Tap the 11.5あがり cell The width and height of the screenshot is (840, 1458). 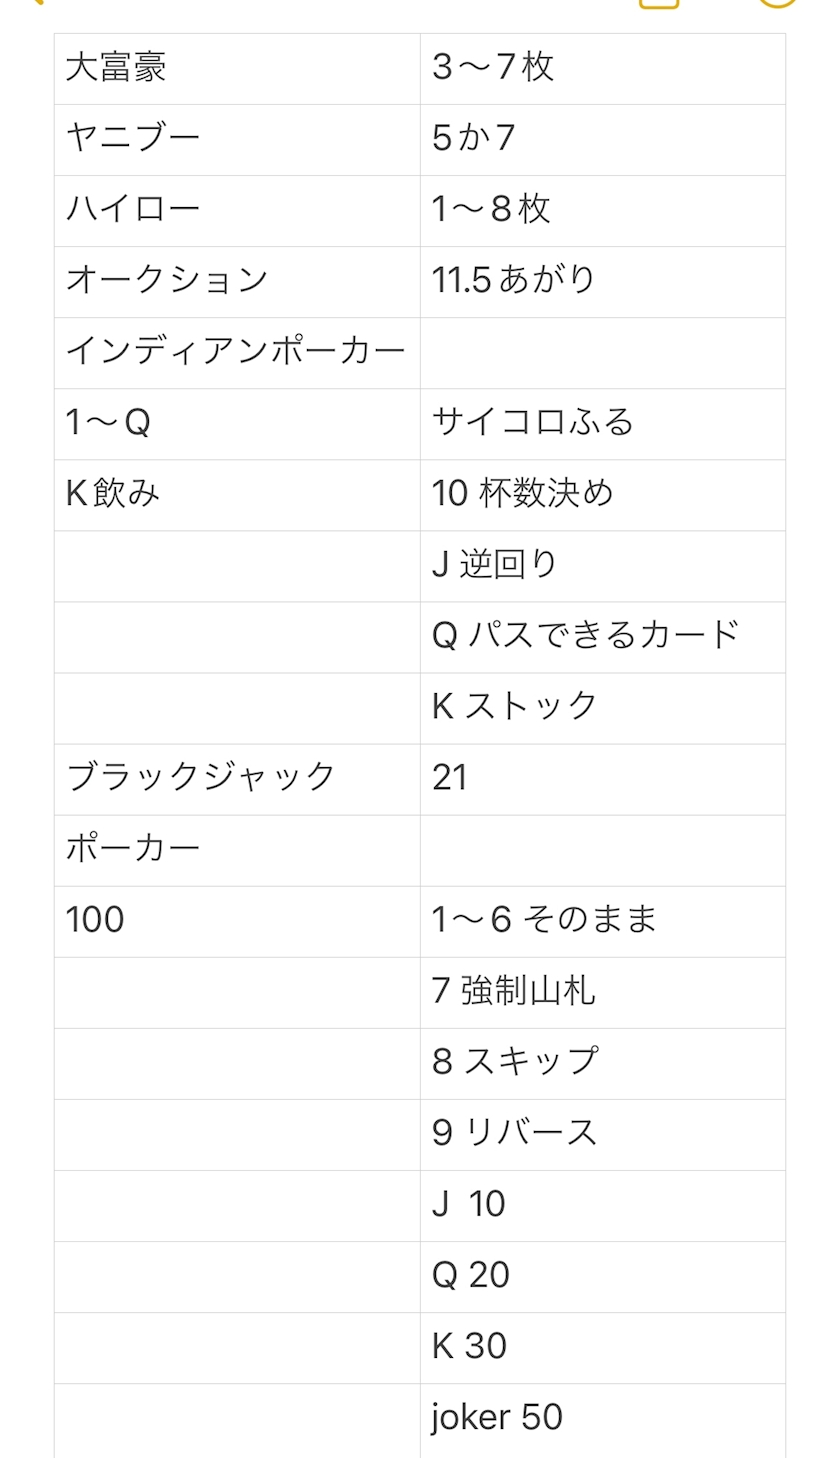(x=603, y=282)
